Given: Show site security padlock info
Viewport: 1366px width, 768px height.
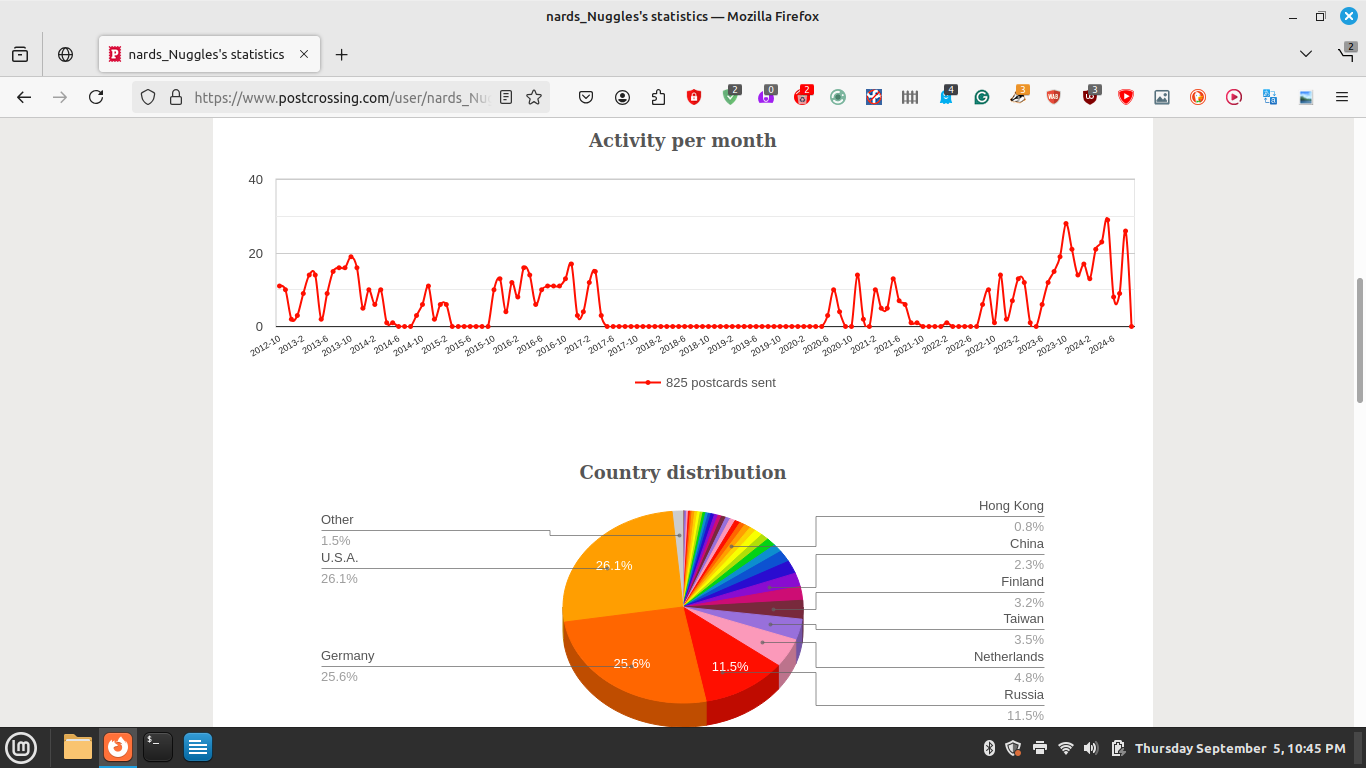Looking at the screenshot, I should click(x=176, y=97).
